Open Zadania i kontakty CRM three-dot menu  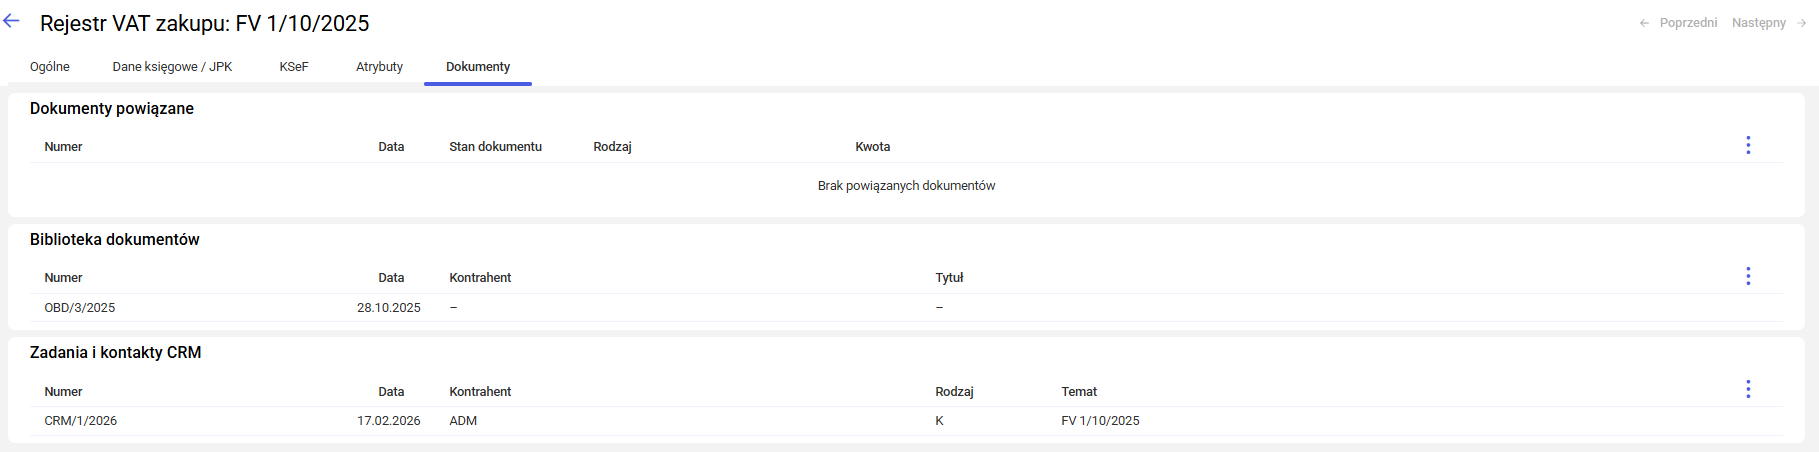pyautogui.click(x=1747, y=390)
